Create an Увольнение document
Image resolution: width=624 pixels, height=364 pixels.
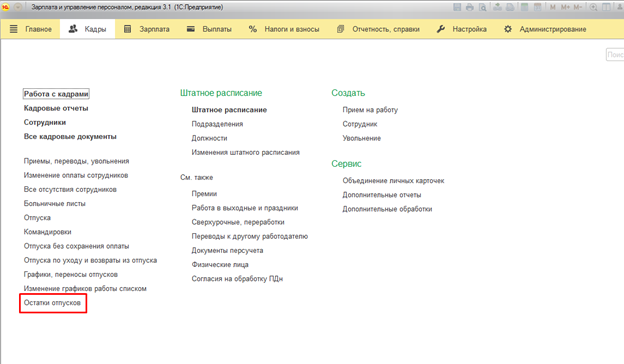point(362,138)
